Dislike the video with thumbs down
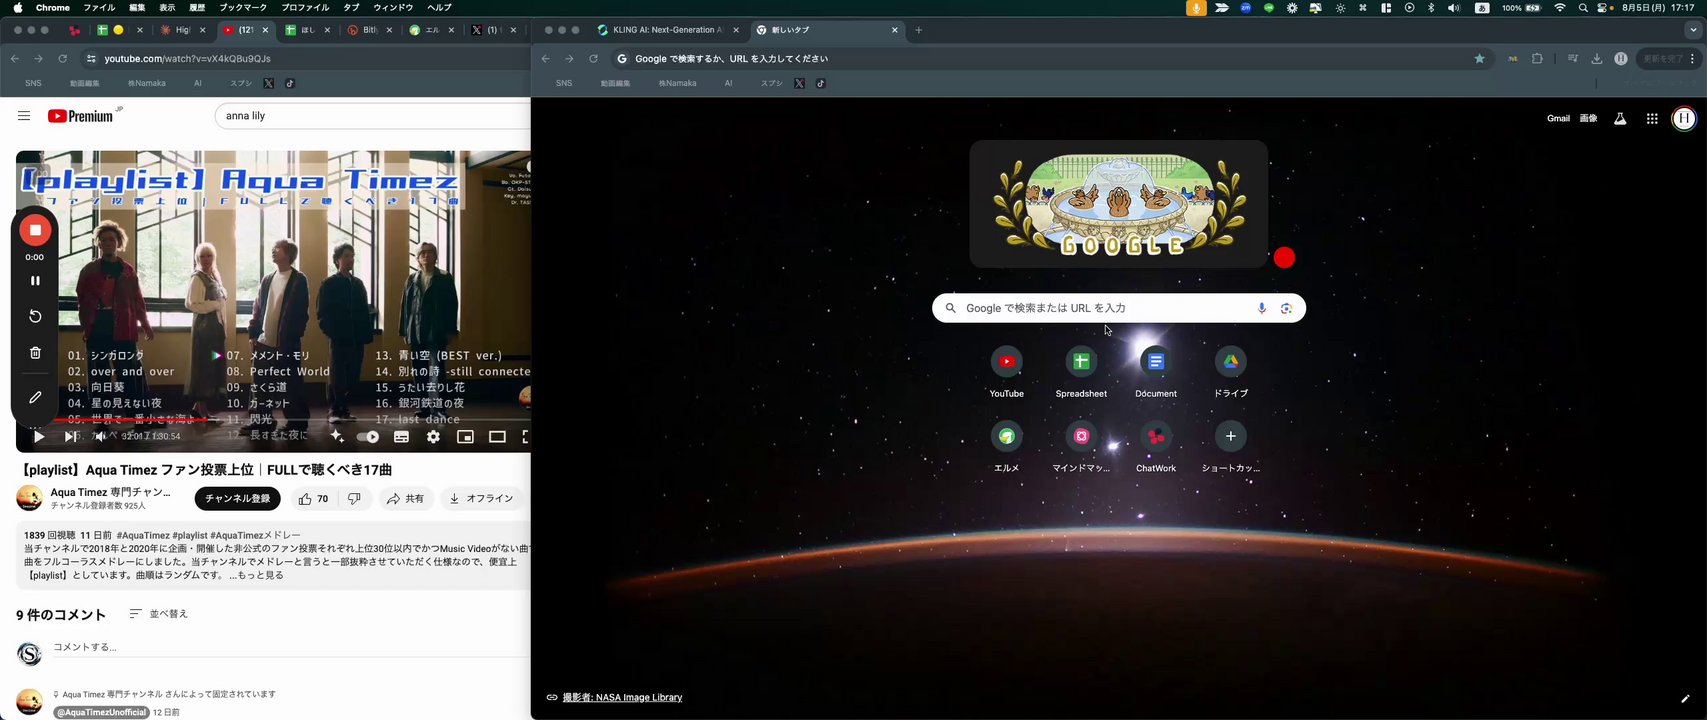This screenshot has height=720, width=1707. point(354,499)
